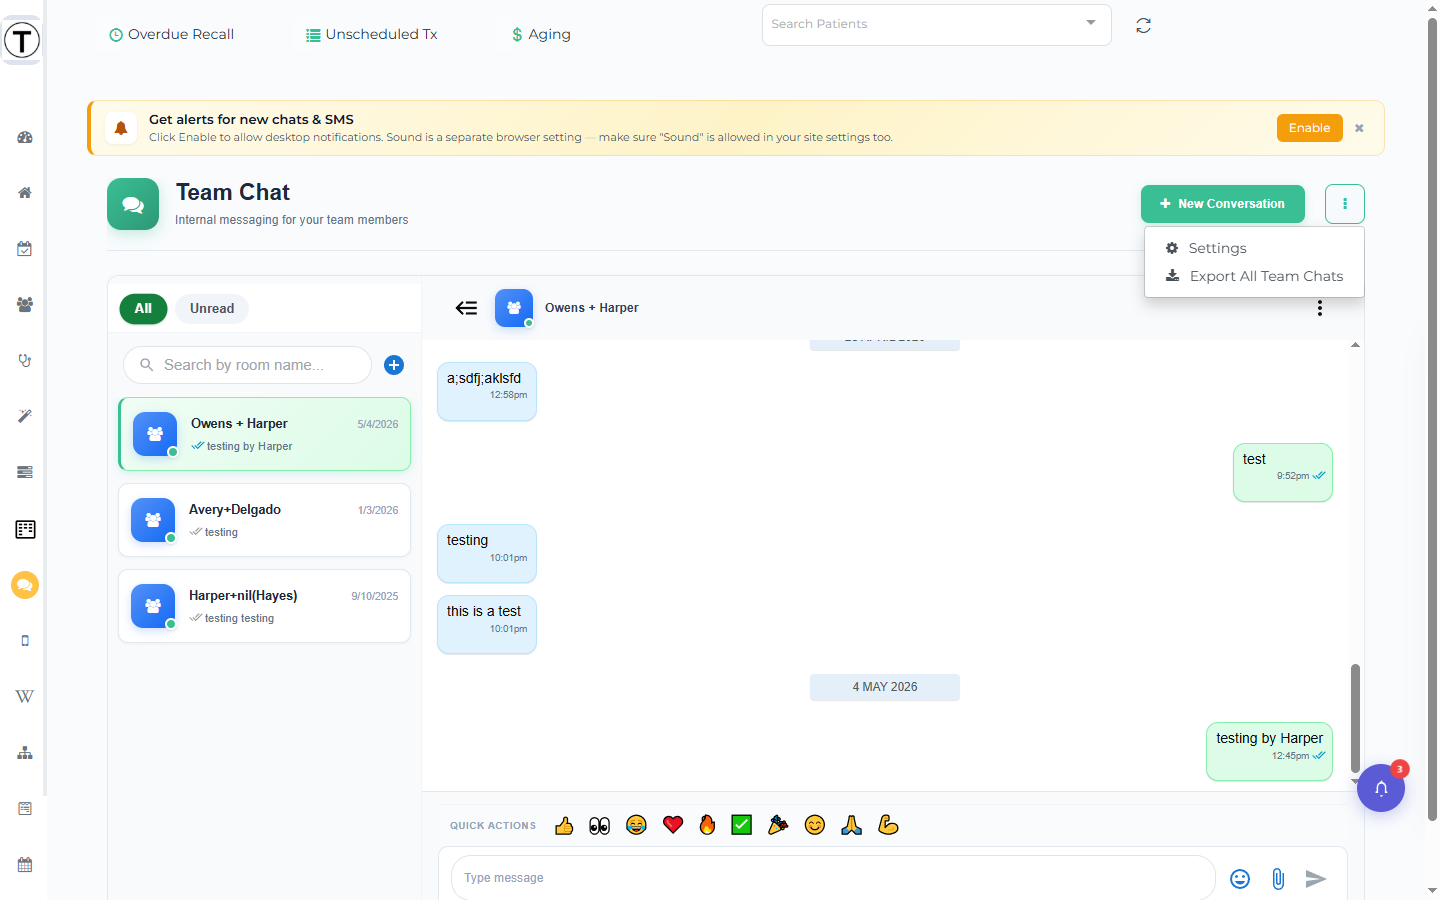The image size is (1440, 900).
Task: Choose Export All Team Chats
Action: coord(1254,276)
